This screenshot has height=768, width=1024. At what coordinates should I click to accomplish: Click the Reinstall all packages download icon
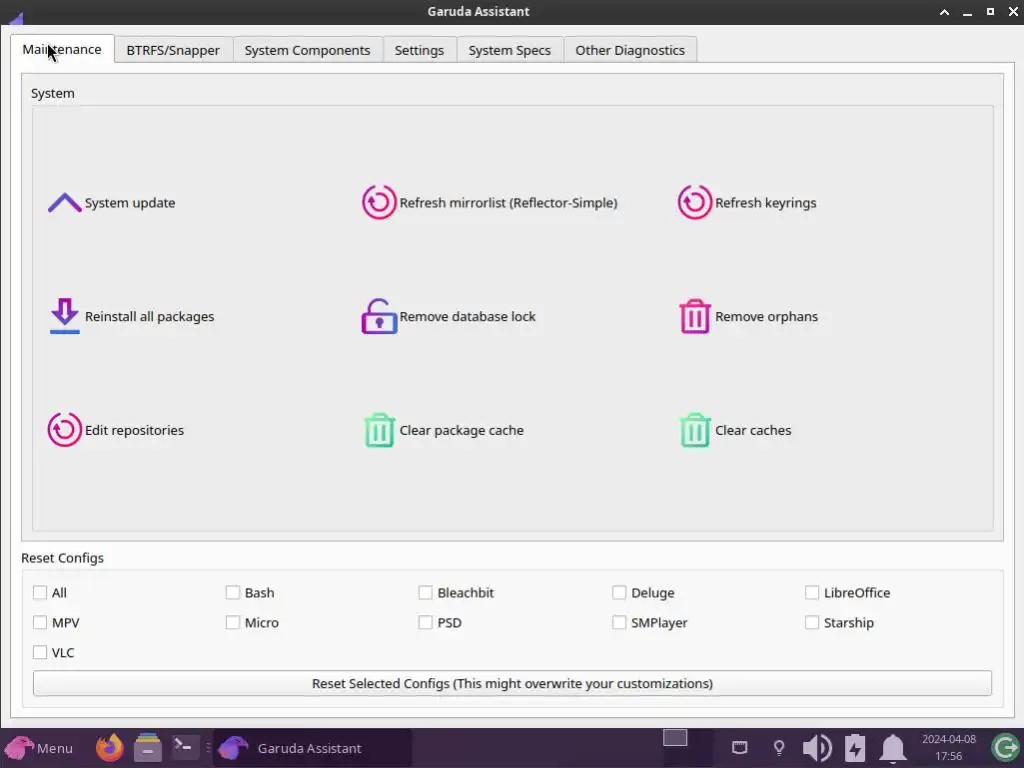pyautogui.click(x=65, y=316)
